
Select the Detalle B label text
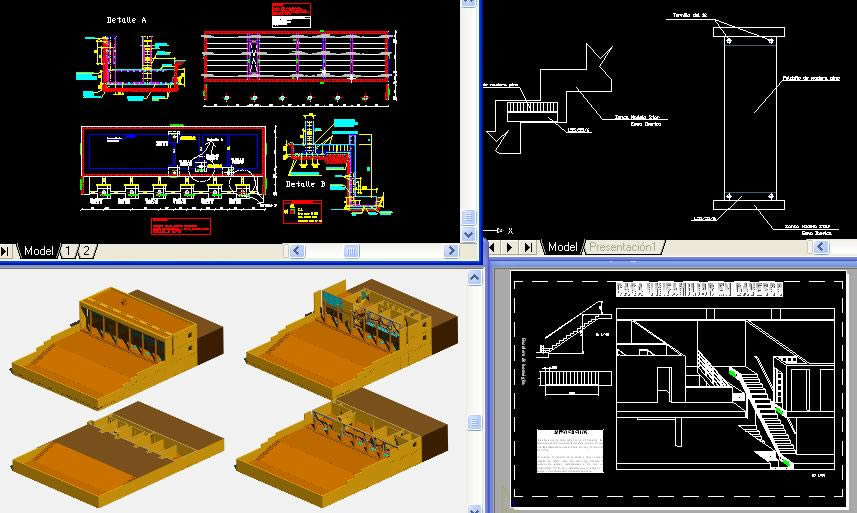(x=307, y=185)
